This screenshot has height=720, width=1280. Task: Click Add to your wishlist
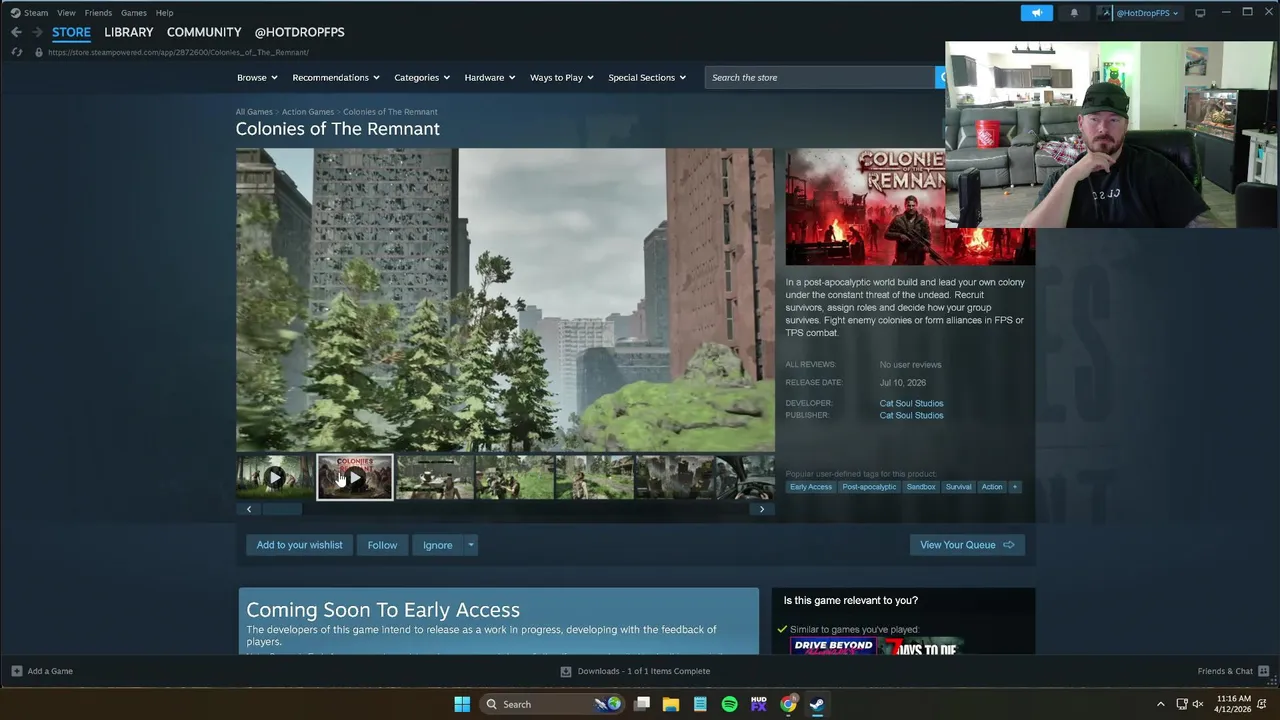(299, 545)
